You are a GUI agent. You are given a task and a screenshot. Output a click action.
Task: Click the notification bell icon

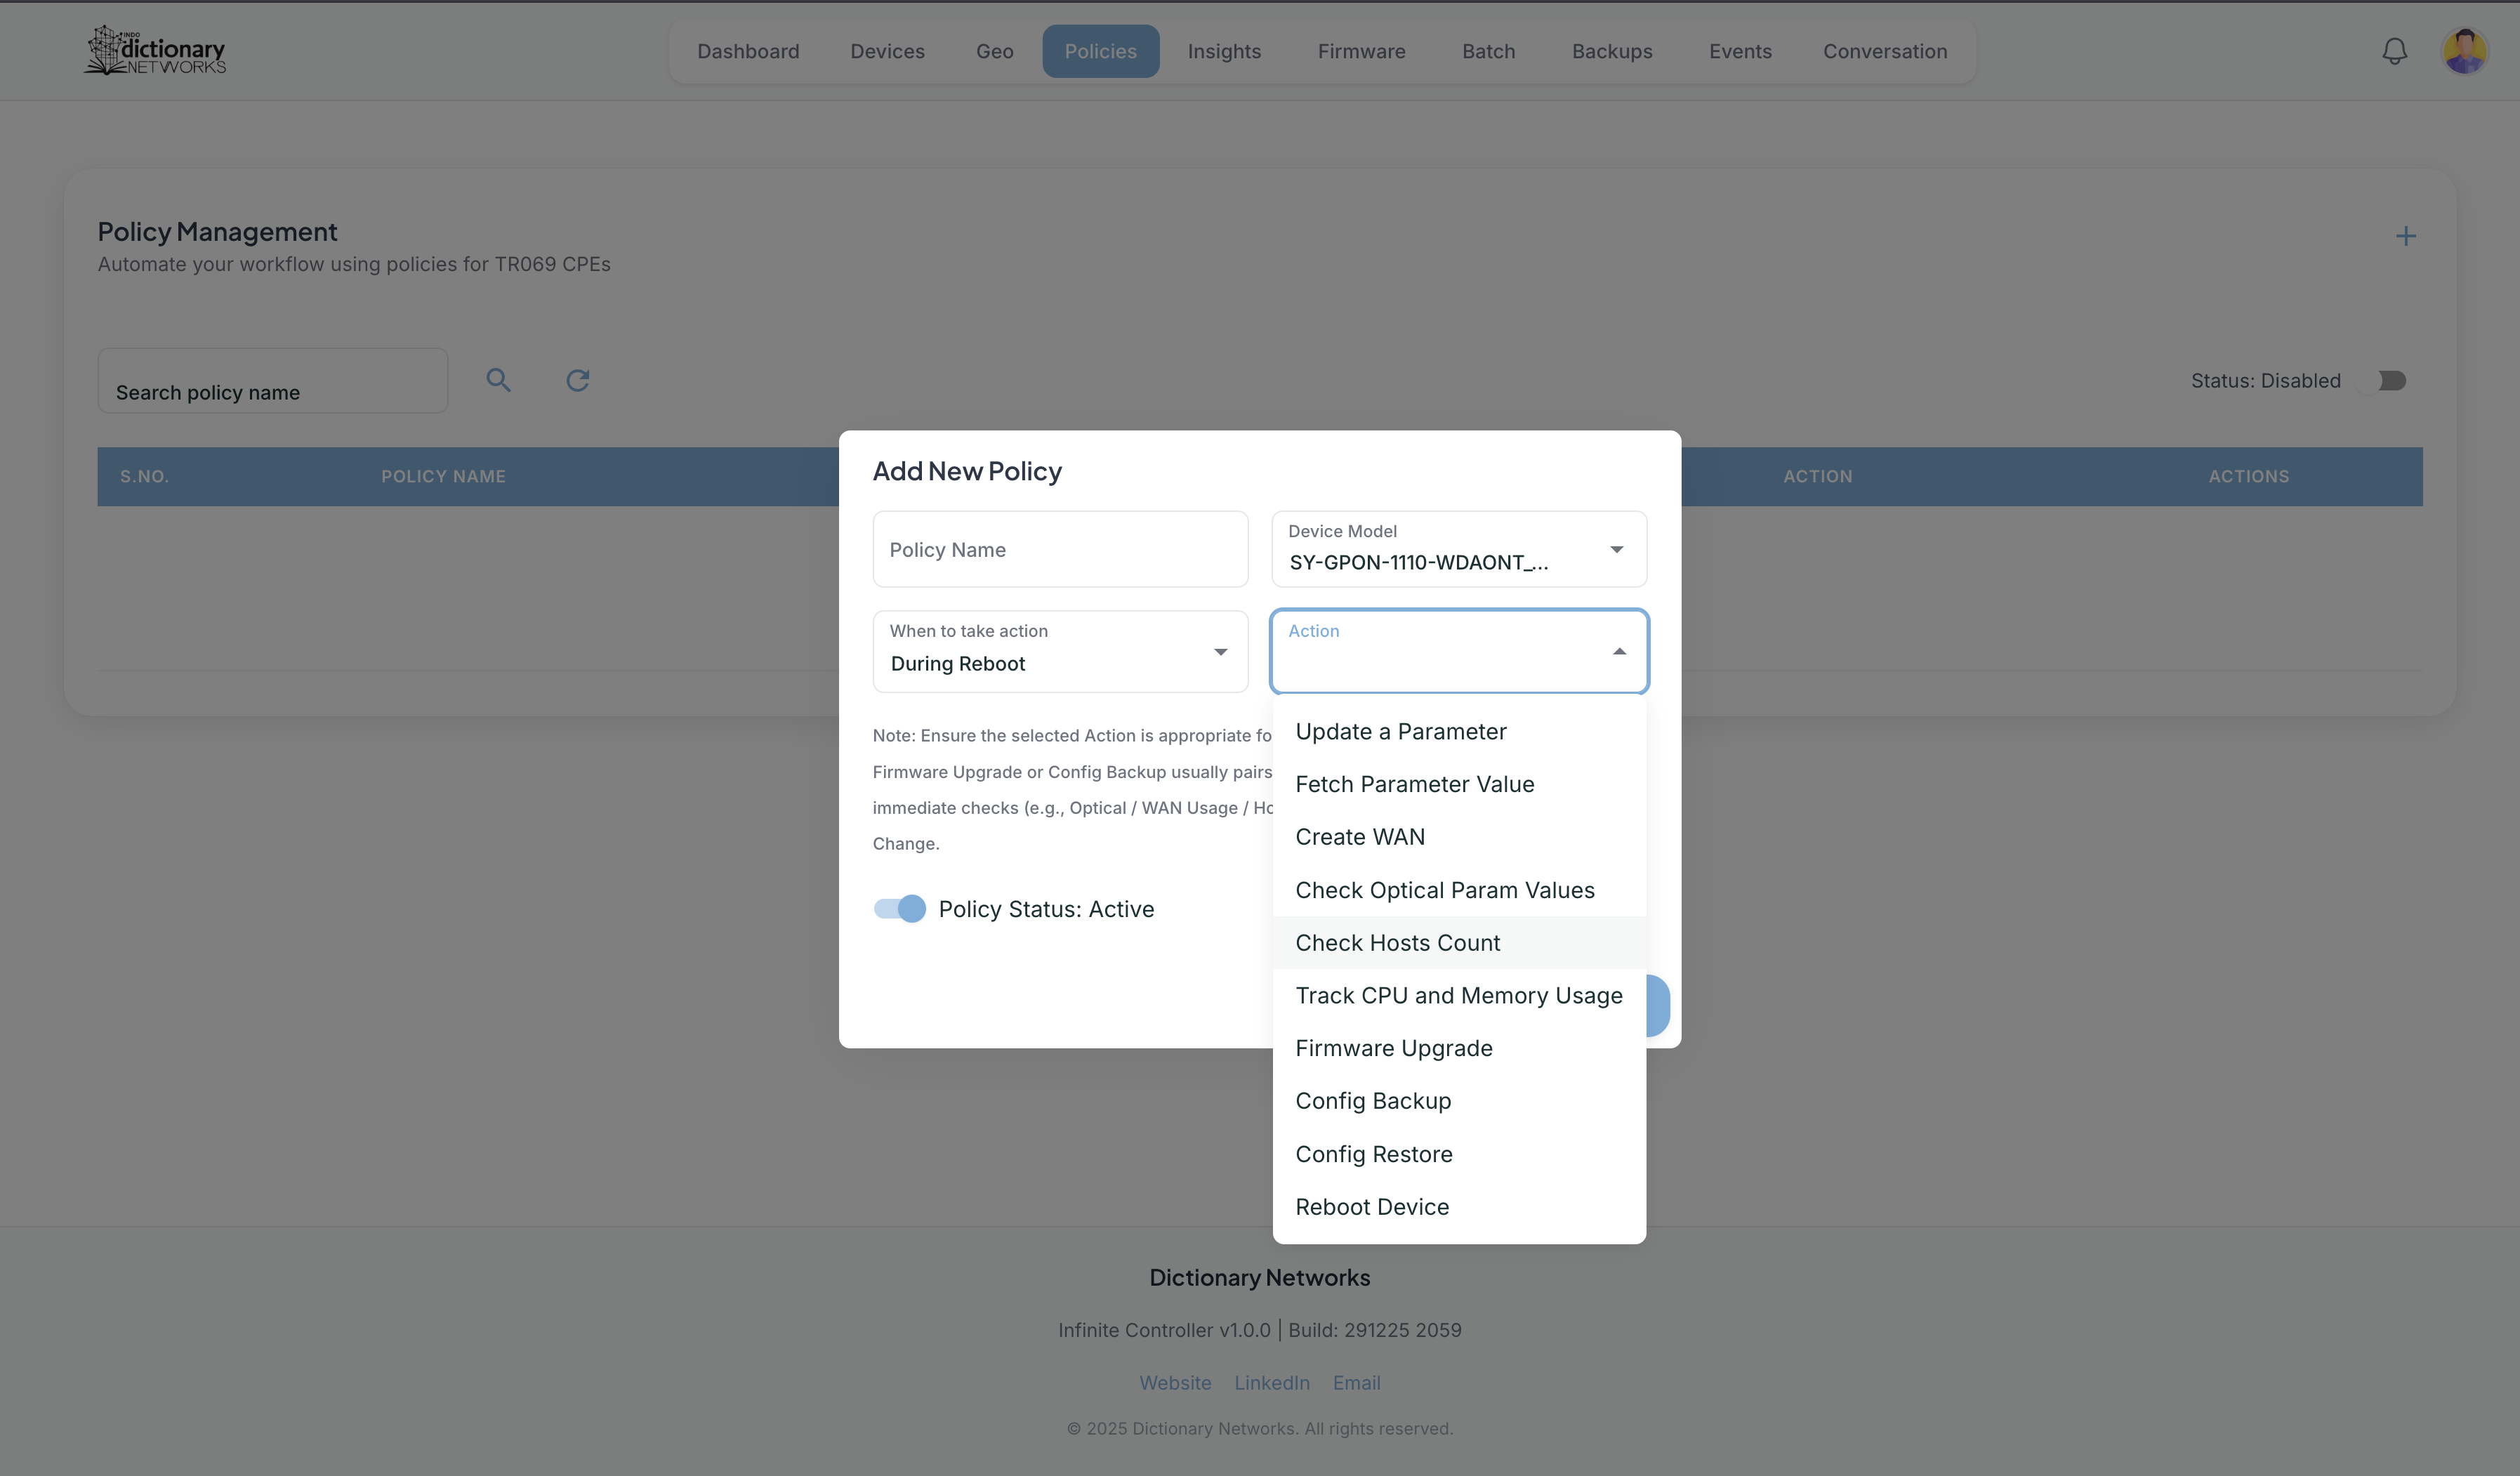click(x=2394, y=51)
